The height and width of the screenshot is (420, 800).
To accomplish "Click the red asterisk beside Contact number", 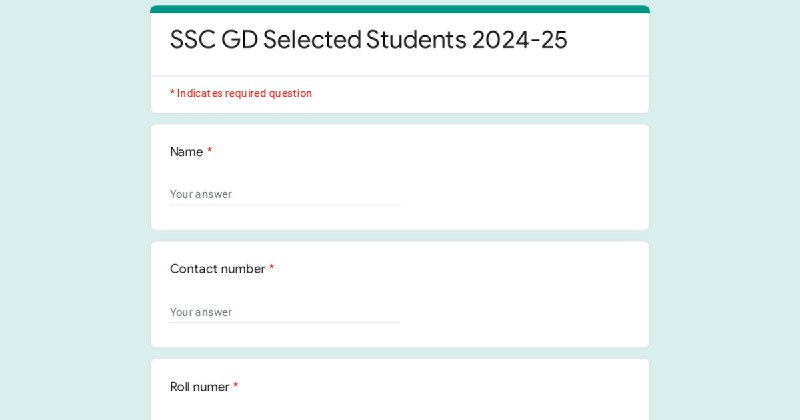I will click(x=271, y=267).
